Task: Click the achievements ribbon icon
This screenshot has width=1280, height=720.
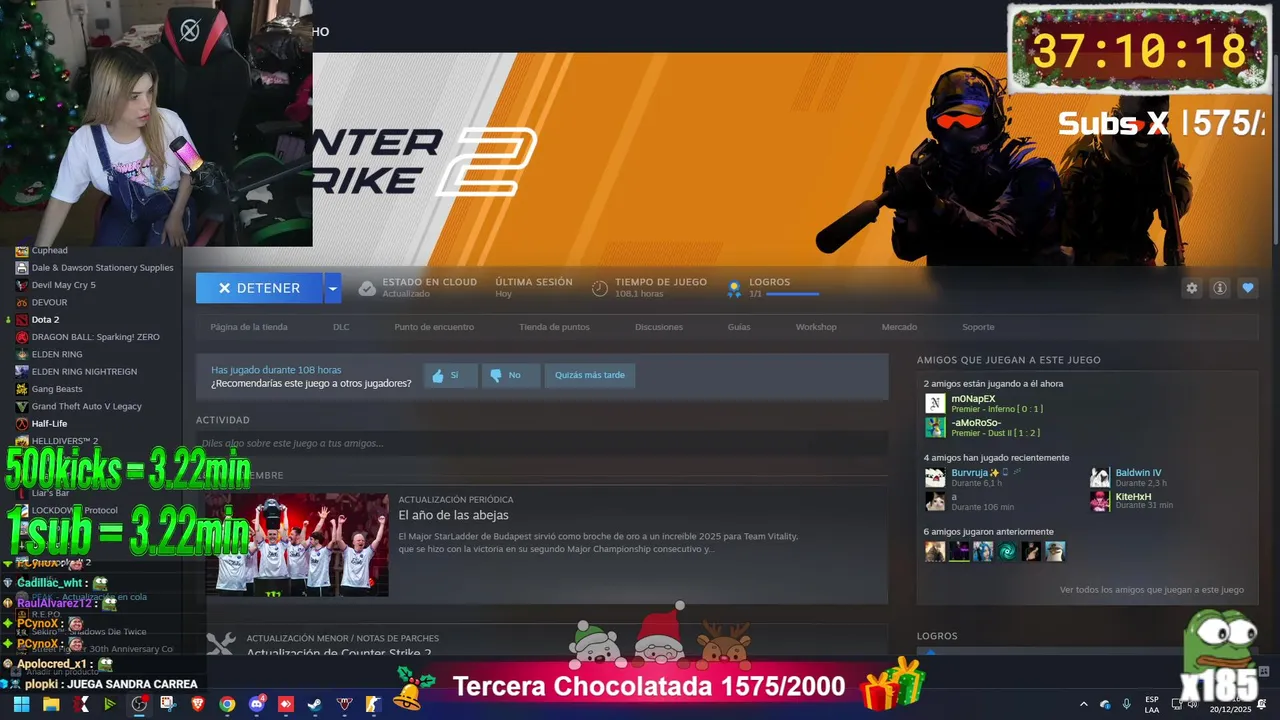Action: tap(734, 288)
